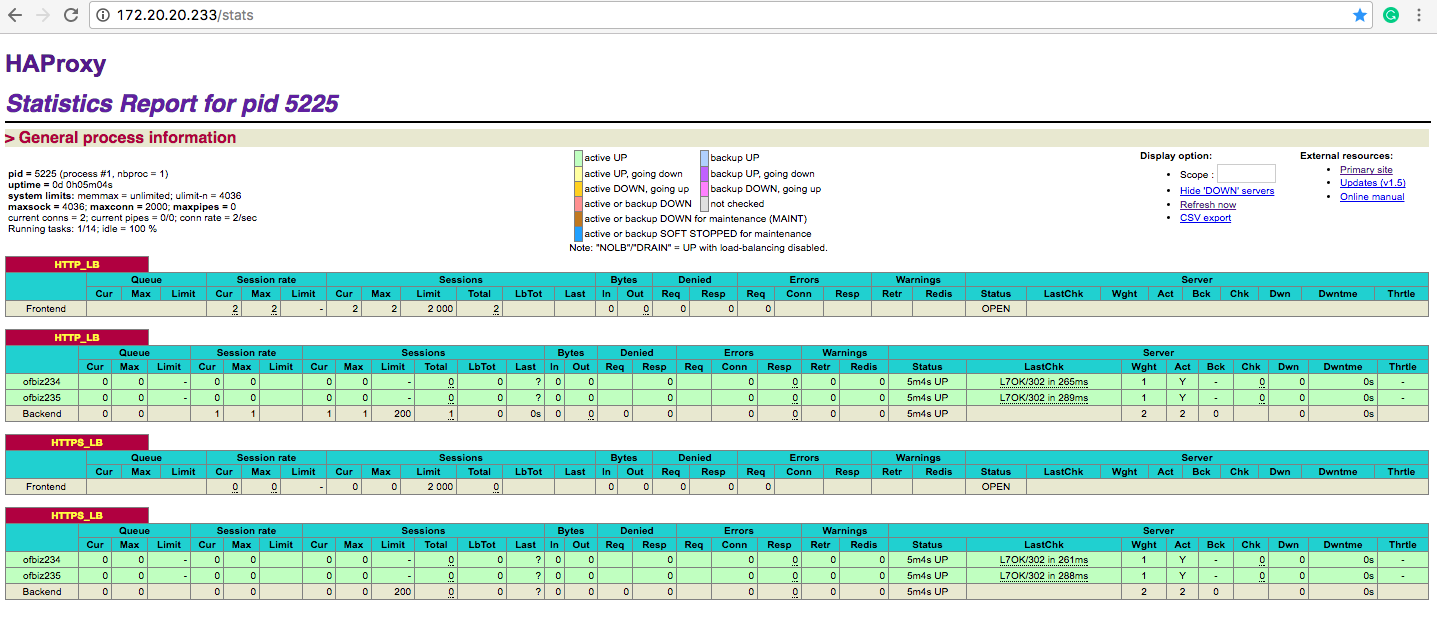Click the 'active or backup DOWN' legend swatch

pos(578,204)
